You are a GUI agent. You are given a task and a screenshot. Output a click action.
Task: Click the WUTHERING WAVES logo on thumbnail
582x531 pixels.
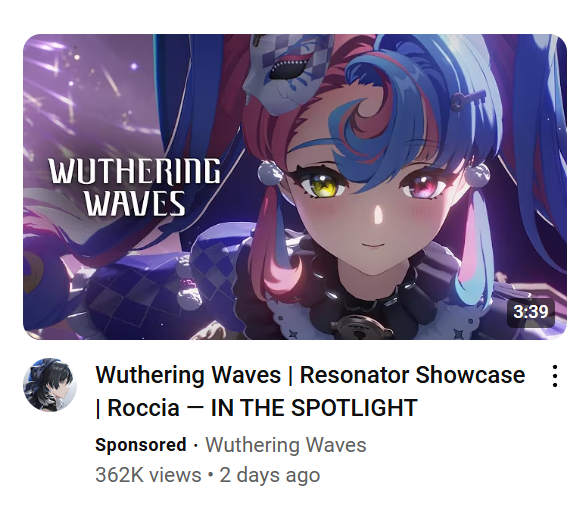[x=134, y=187]
